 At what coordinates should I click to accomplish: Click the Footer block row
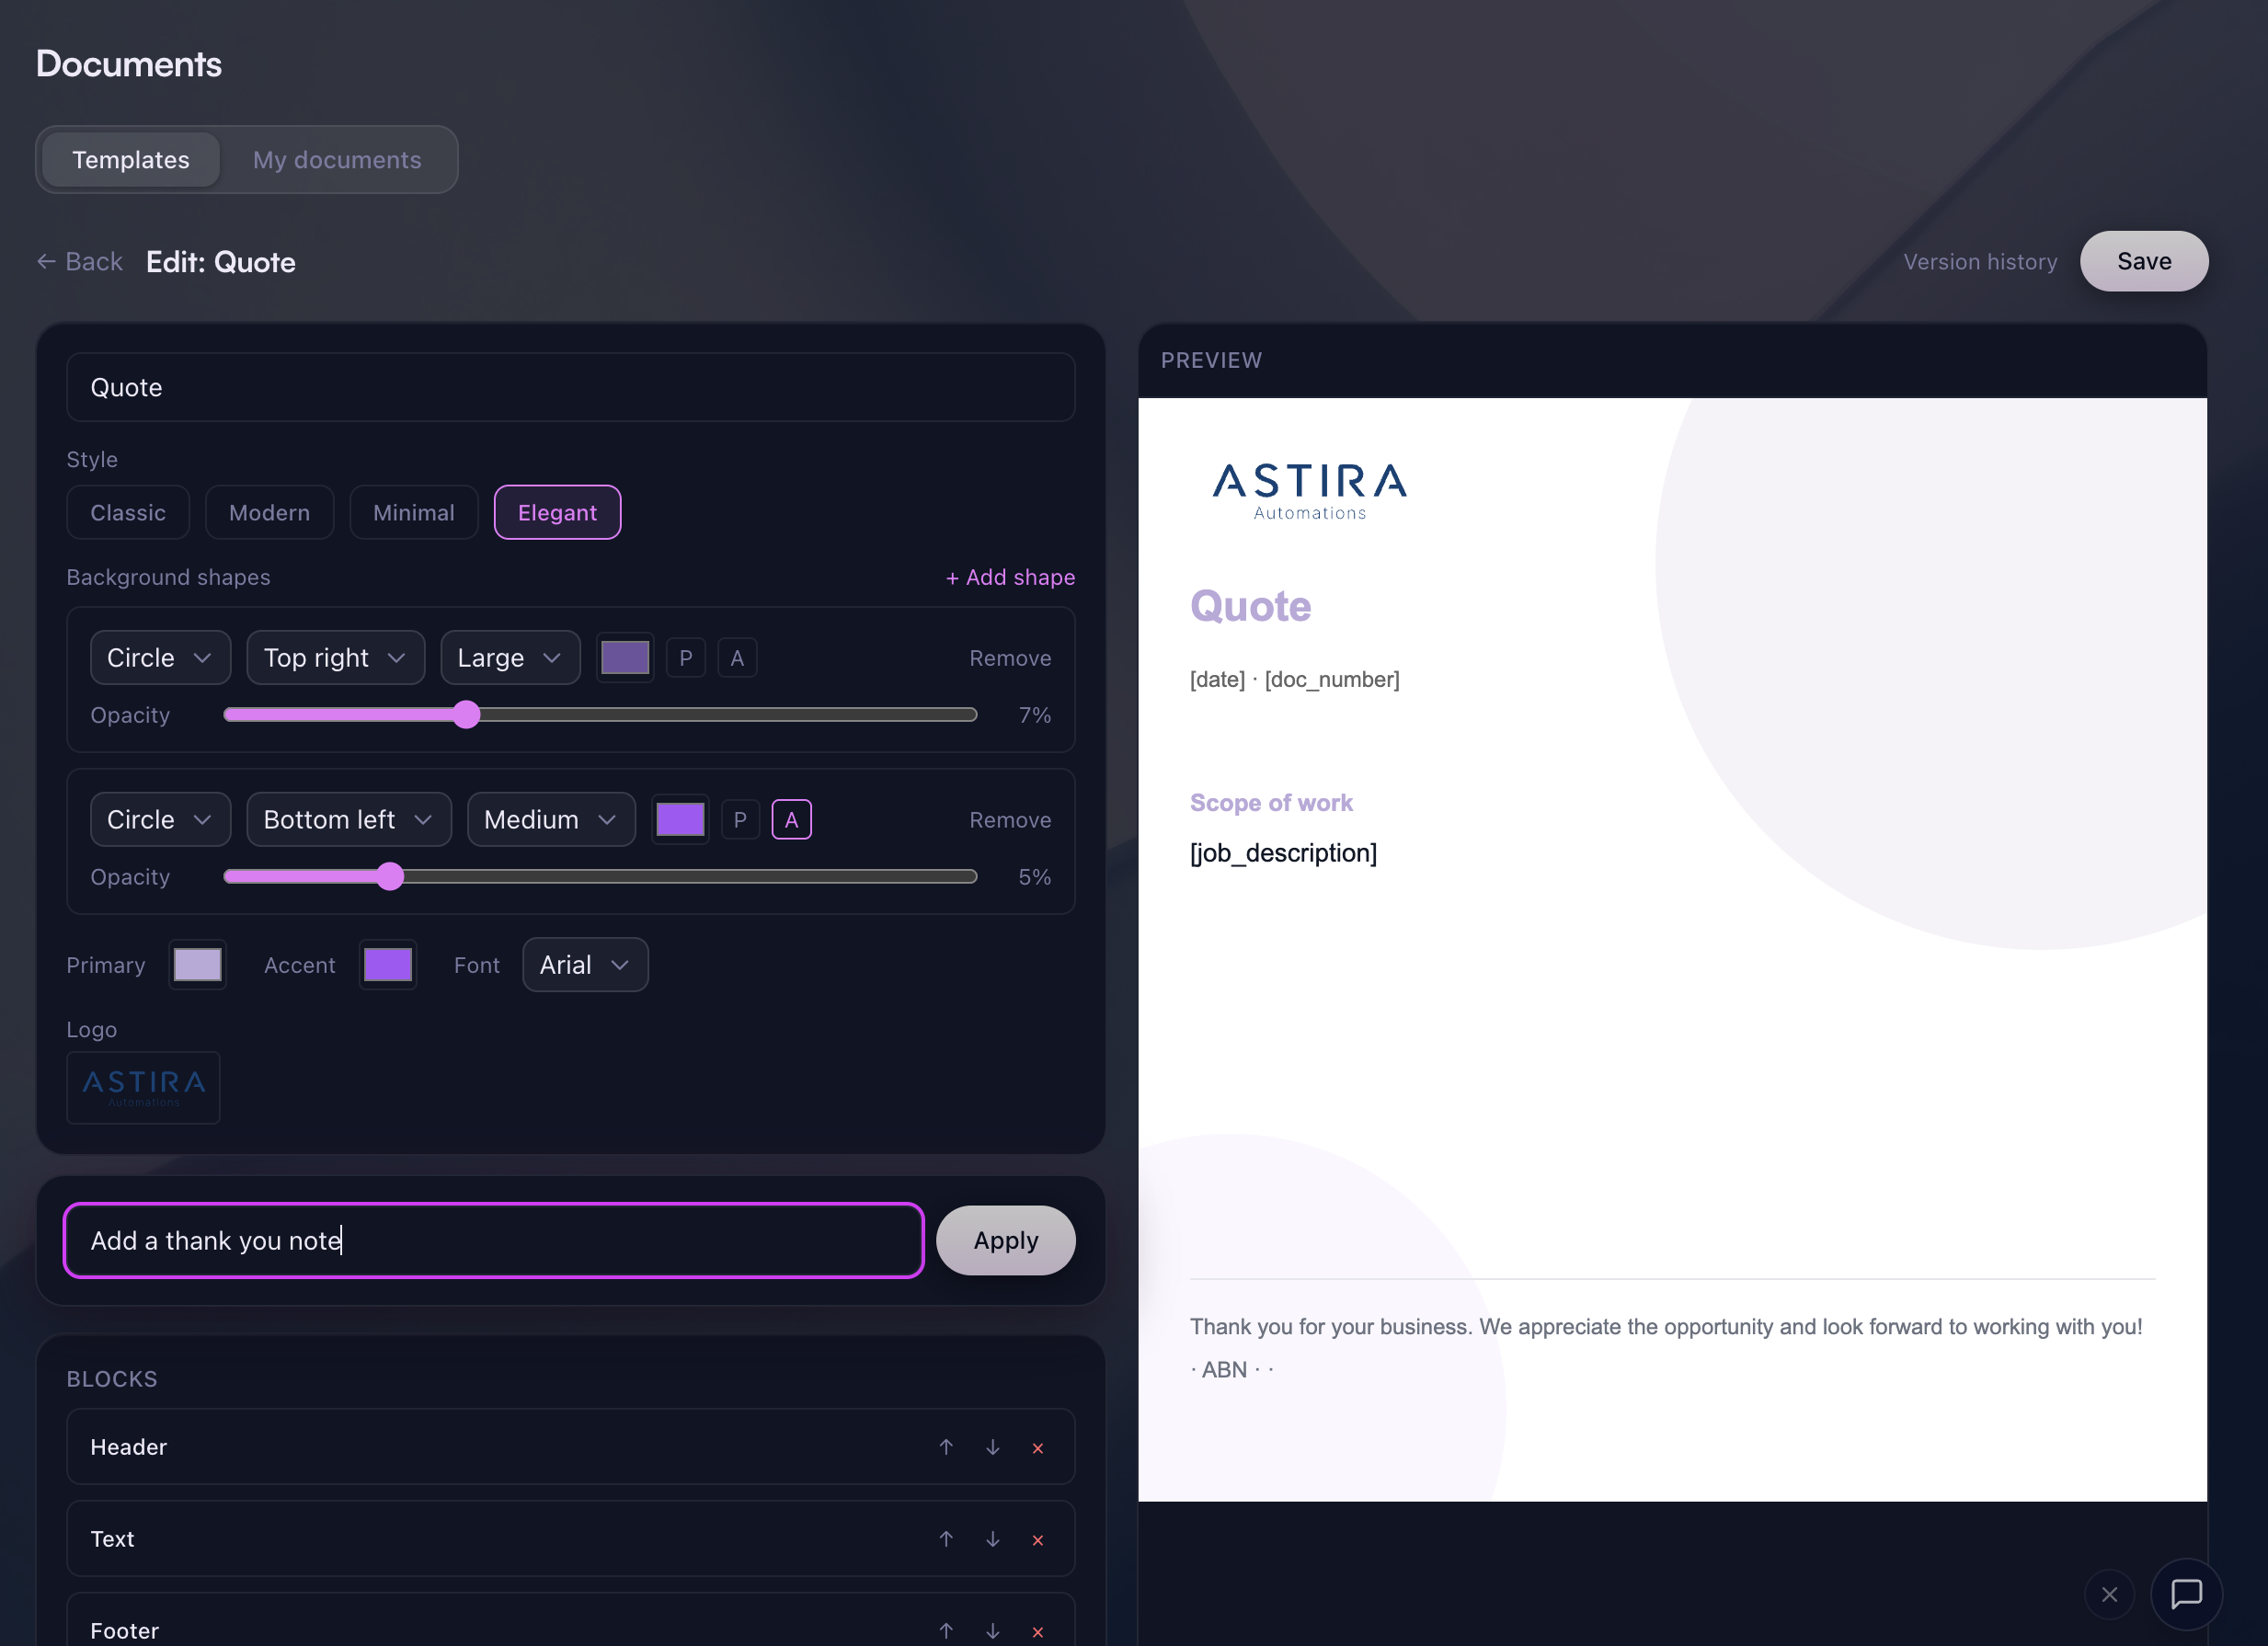coord(571,1620)
